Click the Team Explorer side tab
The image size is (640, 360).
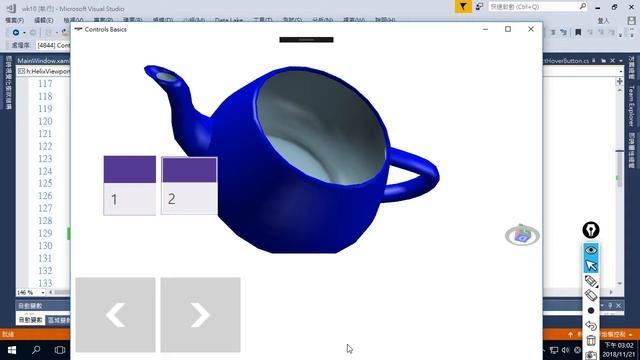click(x=631, y=106)
